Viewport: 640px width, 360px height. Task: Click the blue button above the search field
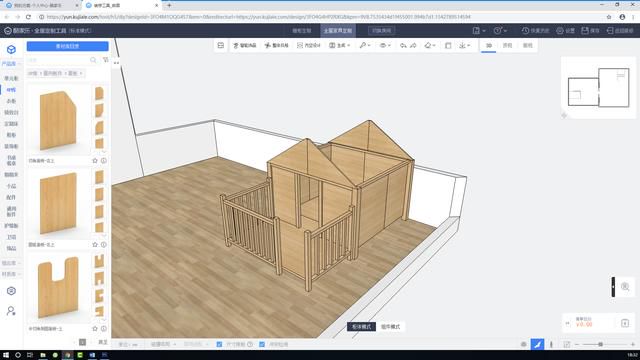(x=68, y=46)
